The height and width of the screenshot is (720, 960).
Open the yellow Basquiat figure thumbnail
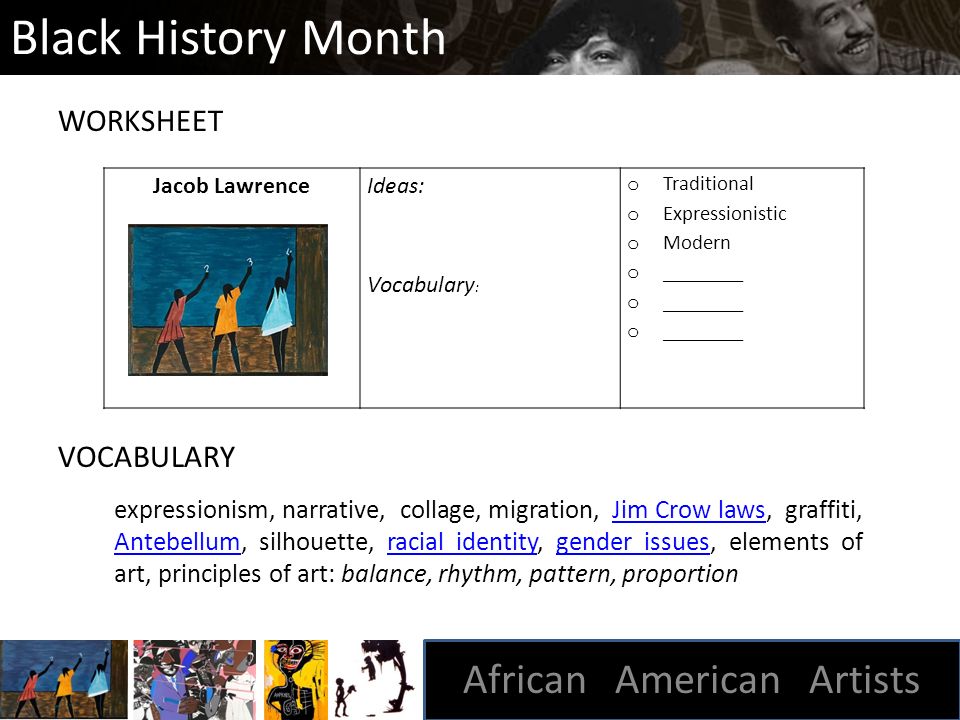pos(296,680)
